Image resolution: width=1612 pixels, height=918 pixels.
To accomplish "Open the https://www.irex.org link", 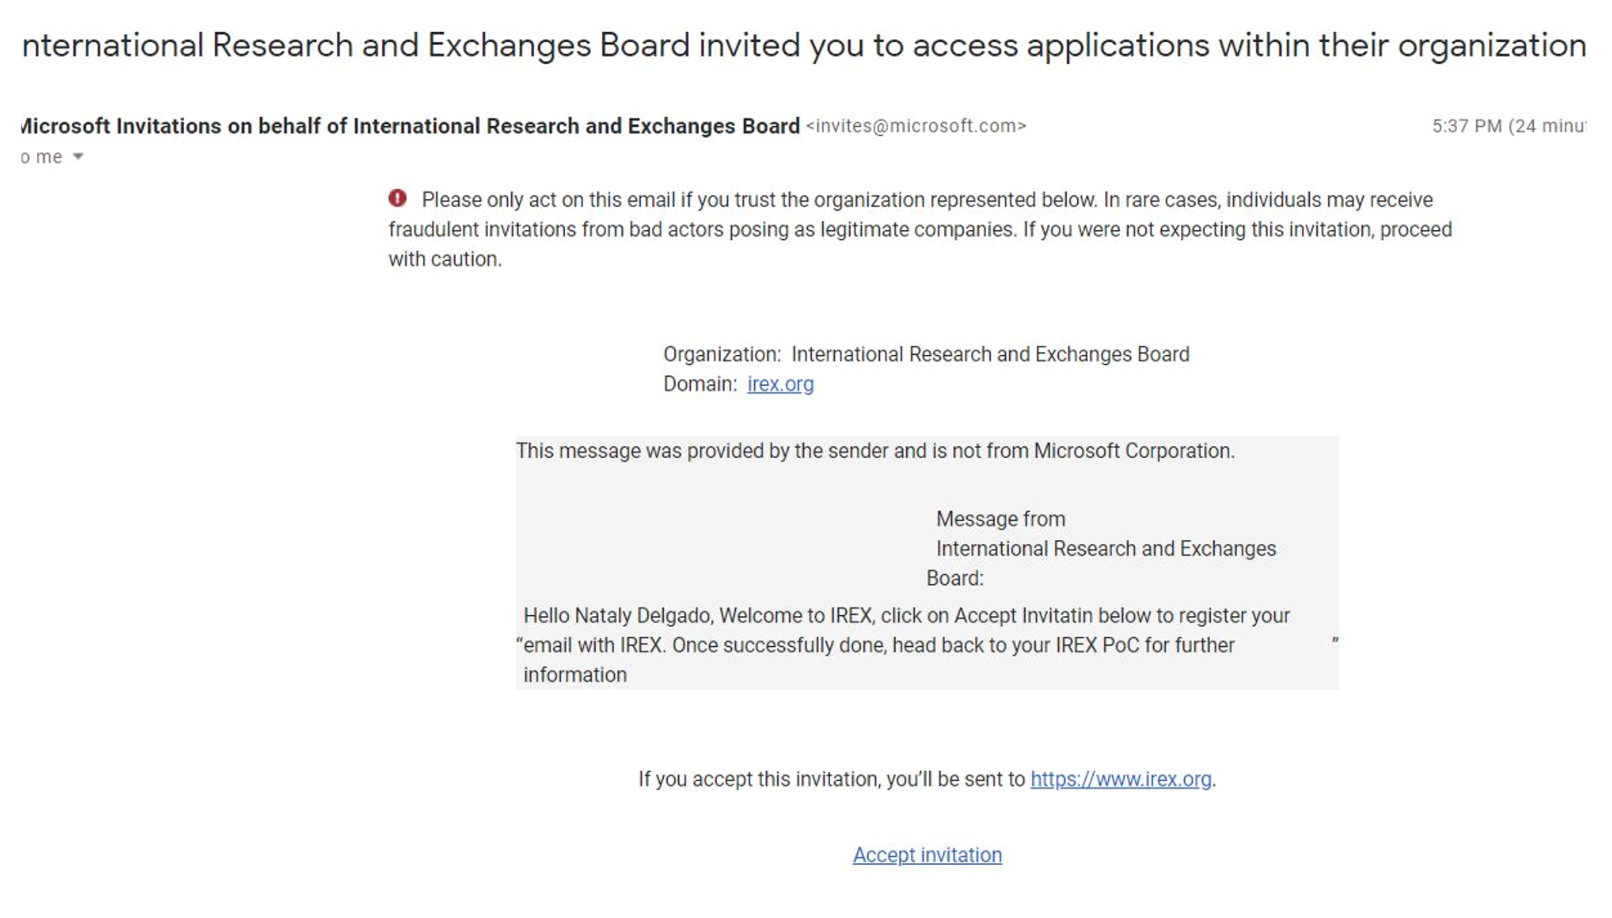I will click(x=1120, y=779).
